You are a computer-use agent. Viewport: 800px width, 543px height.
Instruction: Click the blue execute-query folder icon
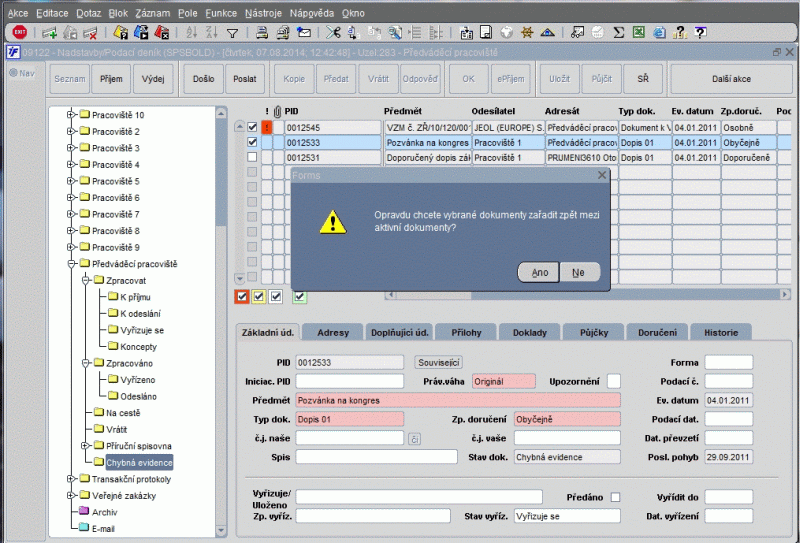(x=141, y=33)
